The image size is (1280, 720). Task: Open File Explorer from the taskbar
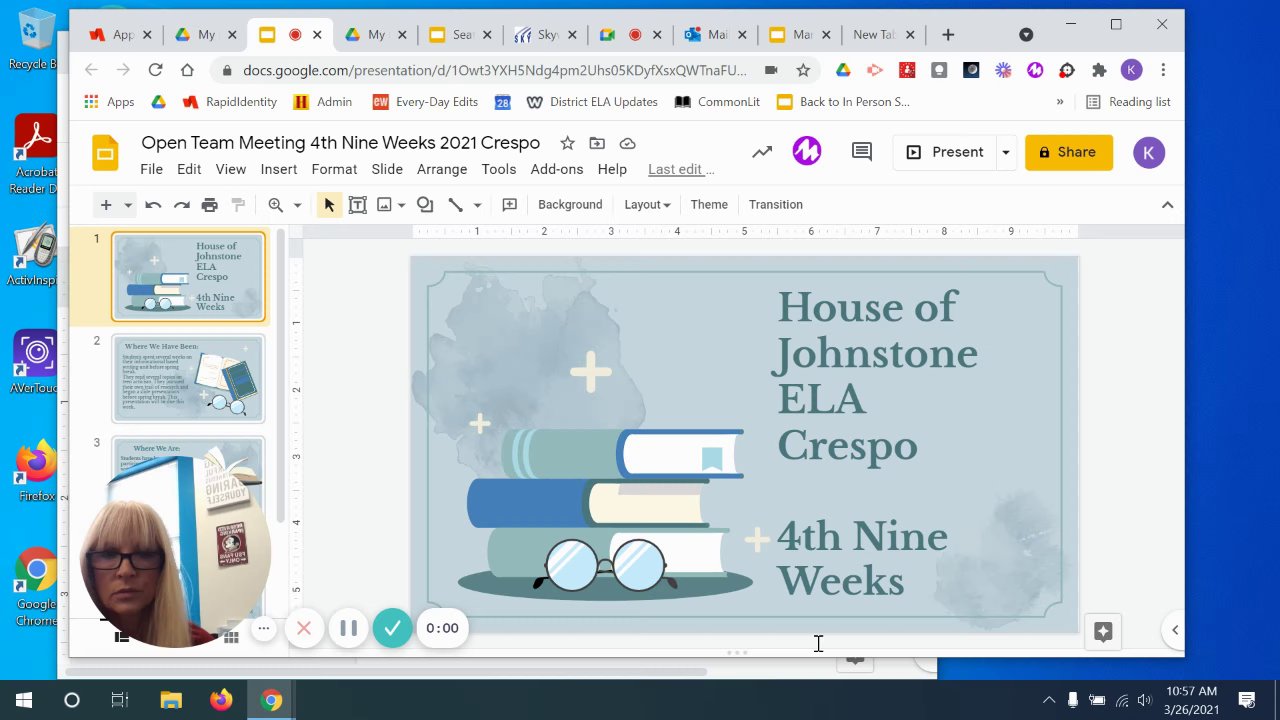(x=171, y=700)
